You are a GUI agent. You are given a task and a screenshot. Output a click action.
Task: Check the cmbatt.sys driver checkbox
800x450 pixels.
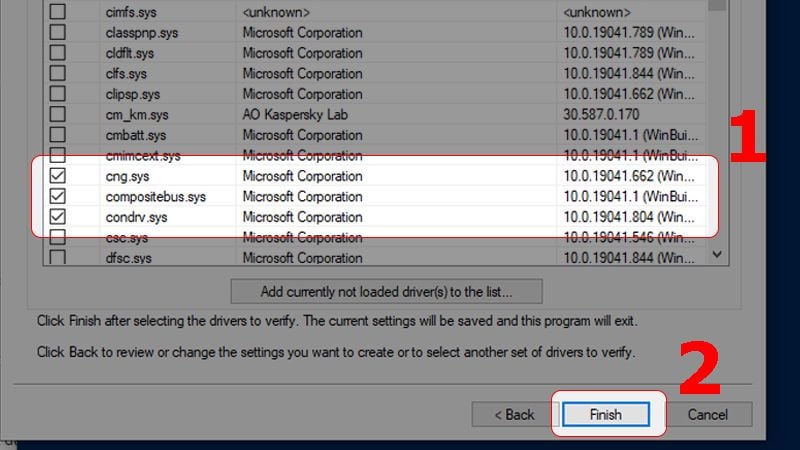[x=57, y=135]
